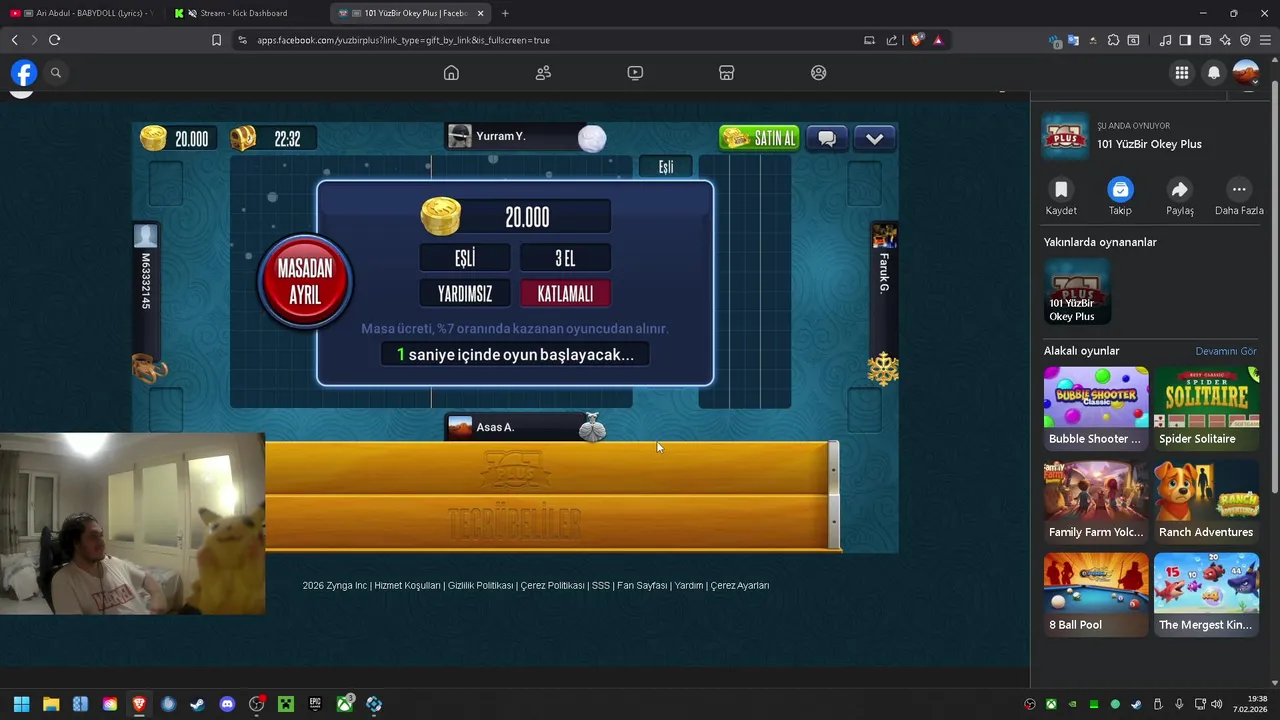Open Steam from taskbar
1280x720 pixels.
pos(198,704)
